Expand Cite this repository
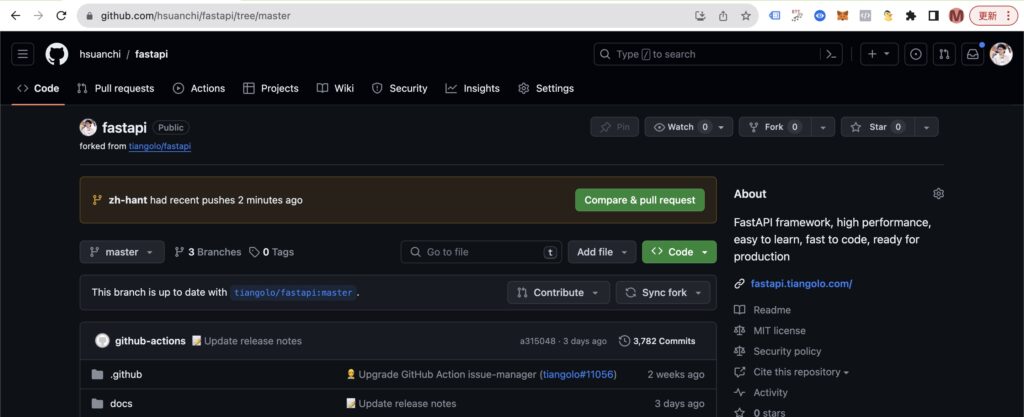The height and width of the screenshot is (417, 1024). (x=801, y=372)
